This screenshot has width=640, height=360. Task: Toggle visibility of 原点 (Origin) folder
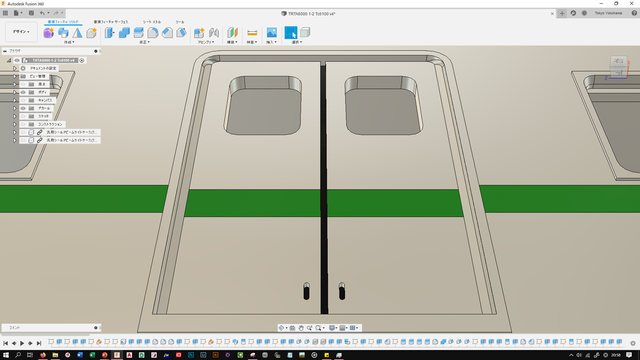[x=23, y=84]
